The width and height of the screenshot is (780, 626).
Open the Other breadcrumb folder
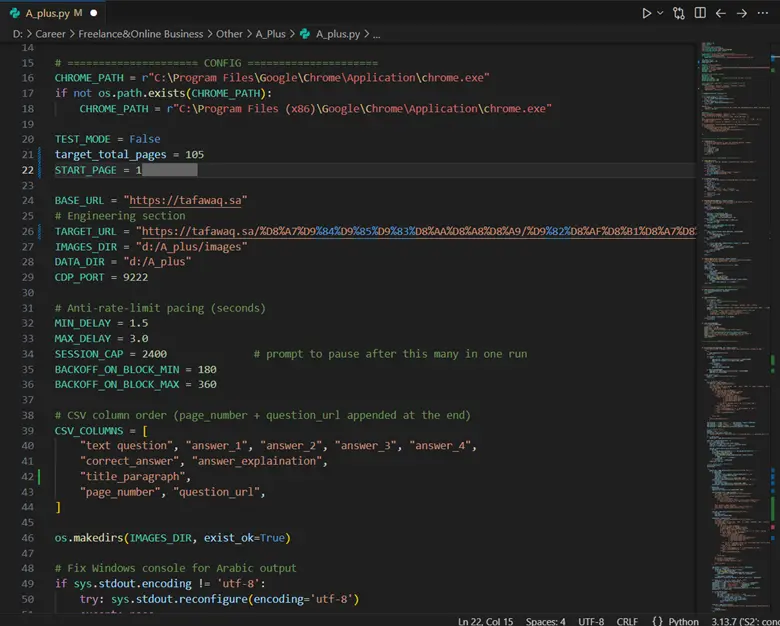(x=229, y=34)
